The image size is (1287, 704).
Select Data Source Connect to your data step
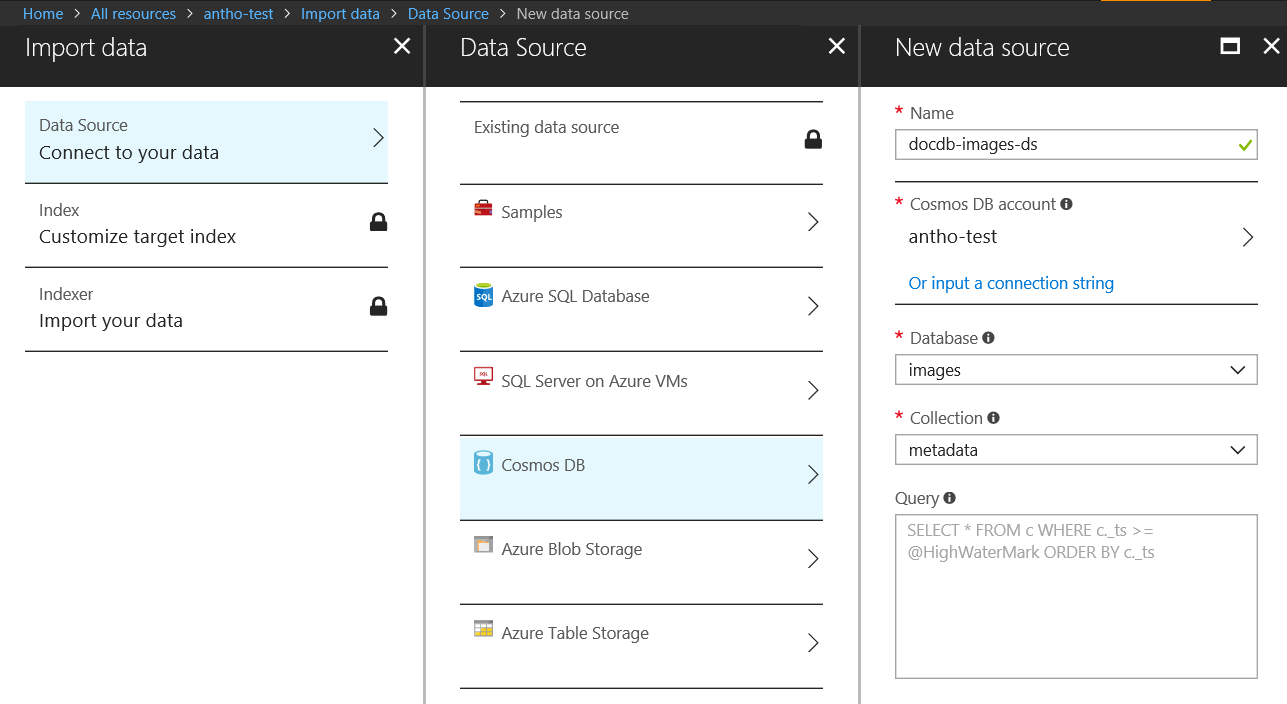click(x=206, y=141)
